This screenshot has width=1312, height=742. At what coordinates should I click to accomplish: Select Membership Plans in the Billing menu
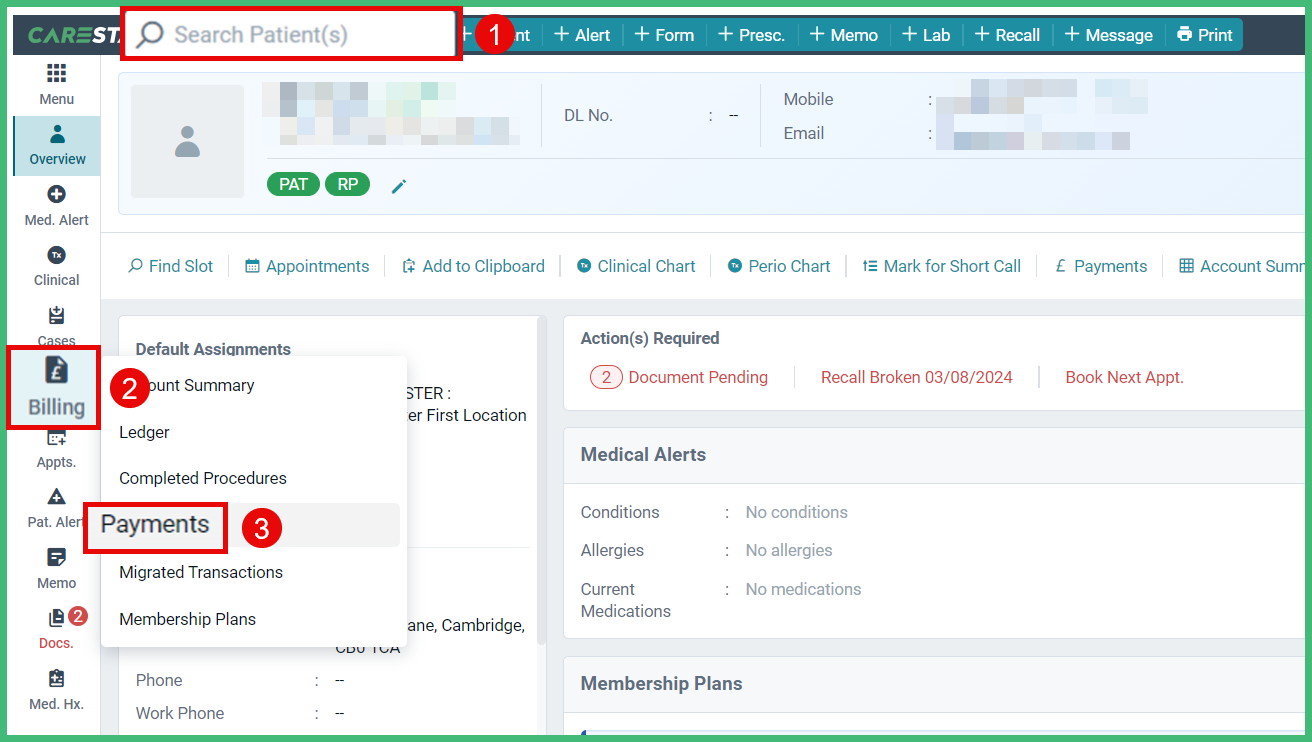(x=187, y=619)
